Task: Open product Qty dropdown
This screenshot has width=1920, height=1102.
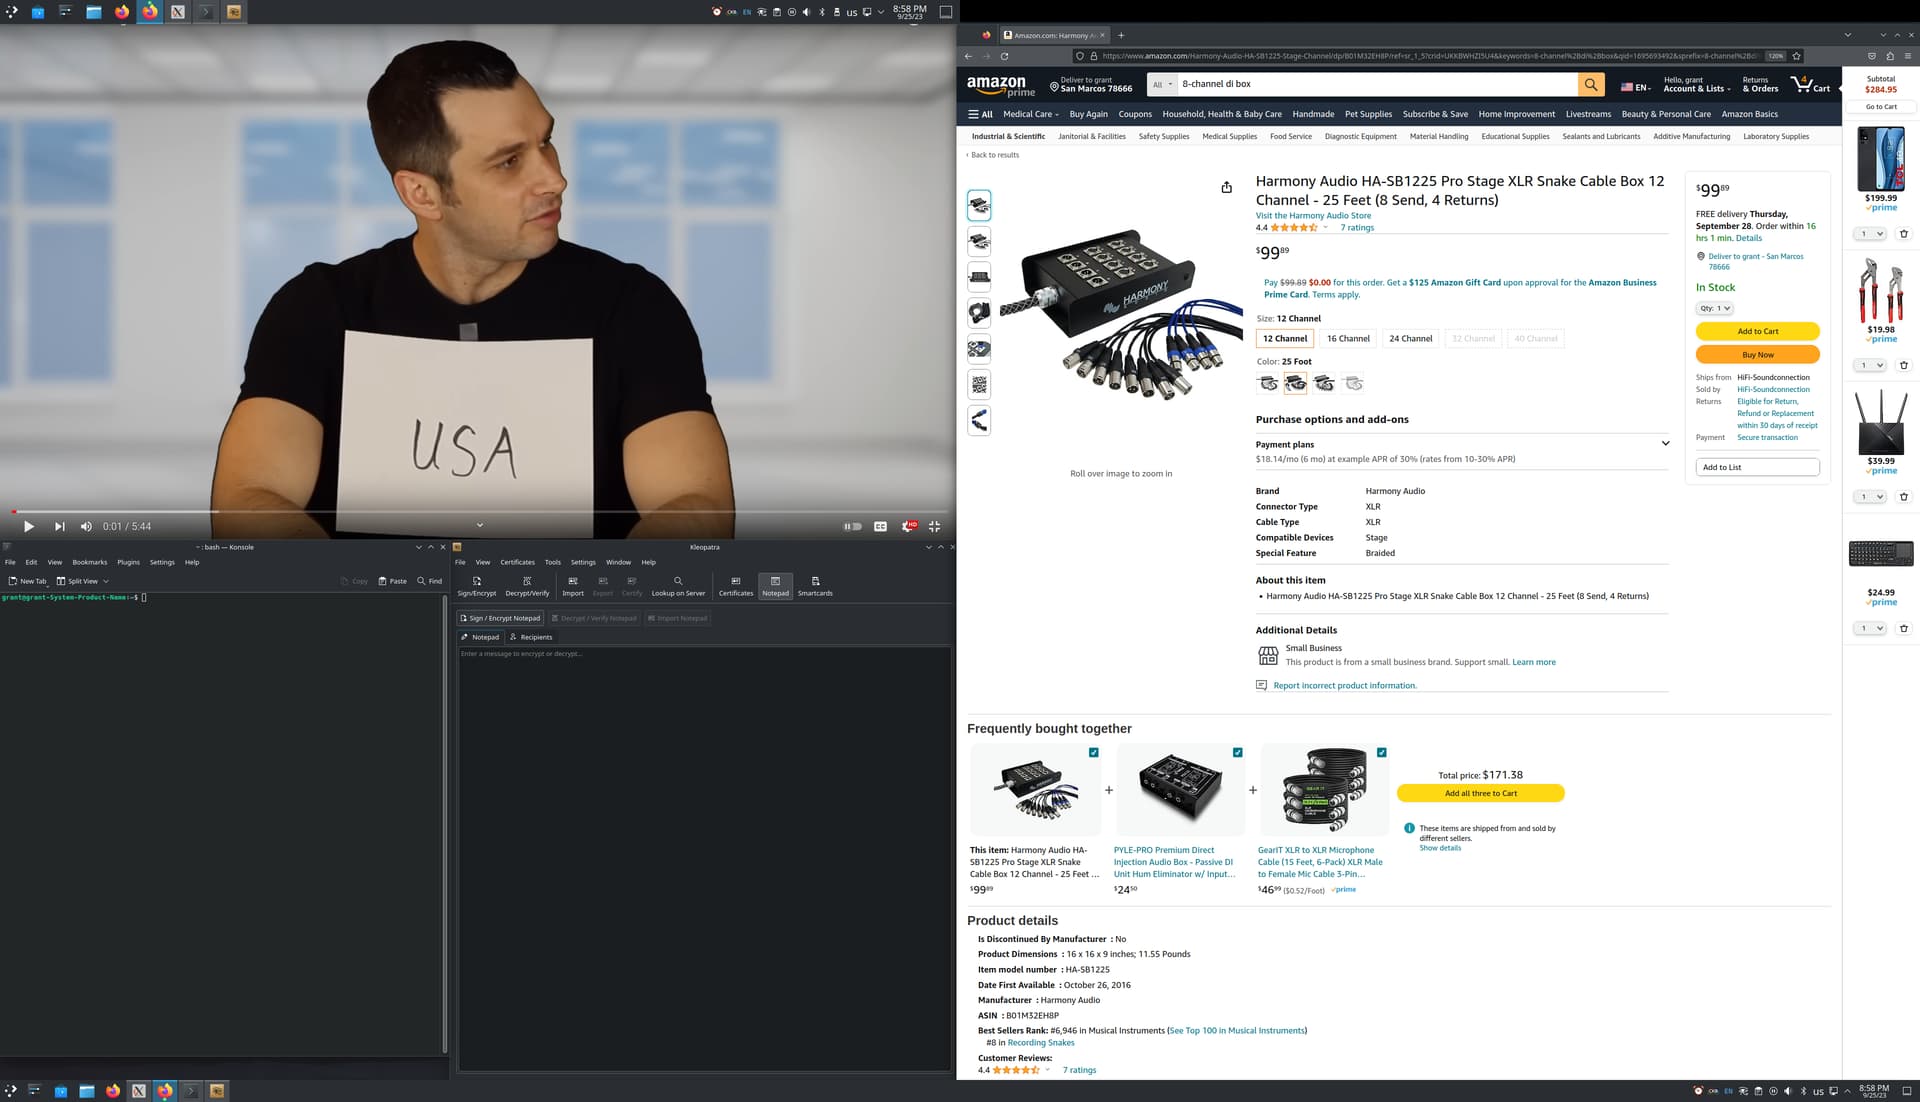Action: (1714, 308)
